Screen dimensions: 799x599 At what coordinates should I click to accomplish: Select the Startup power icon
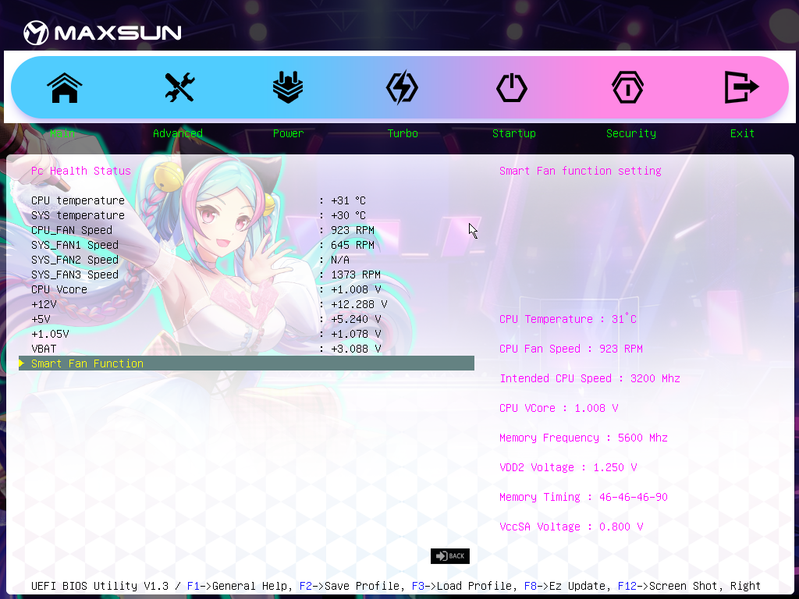pyautogui.click(x=512, y=88)
